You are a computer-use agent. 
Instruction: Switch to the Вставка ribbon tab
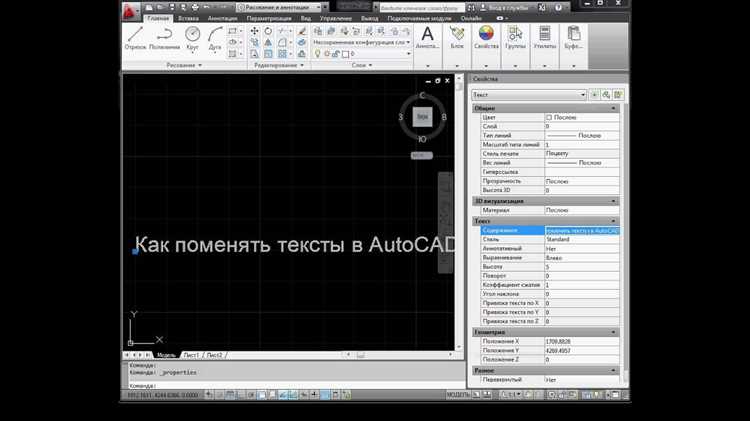click(x=190, y=18)
